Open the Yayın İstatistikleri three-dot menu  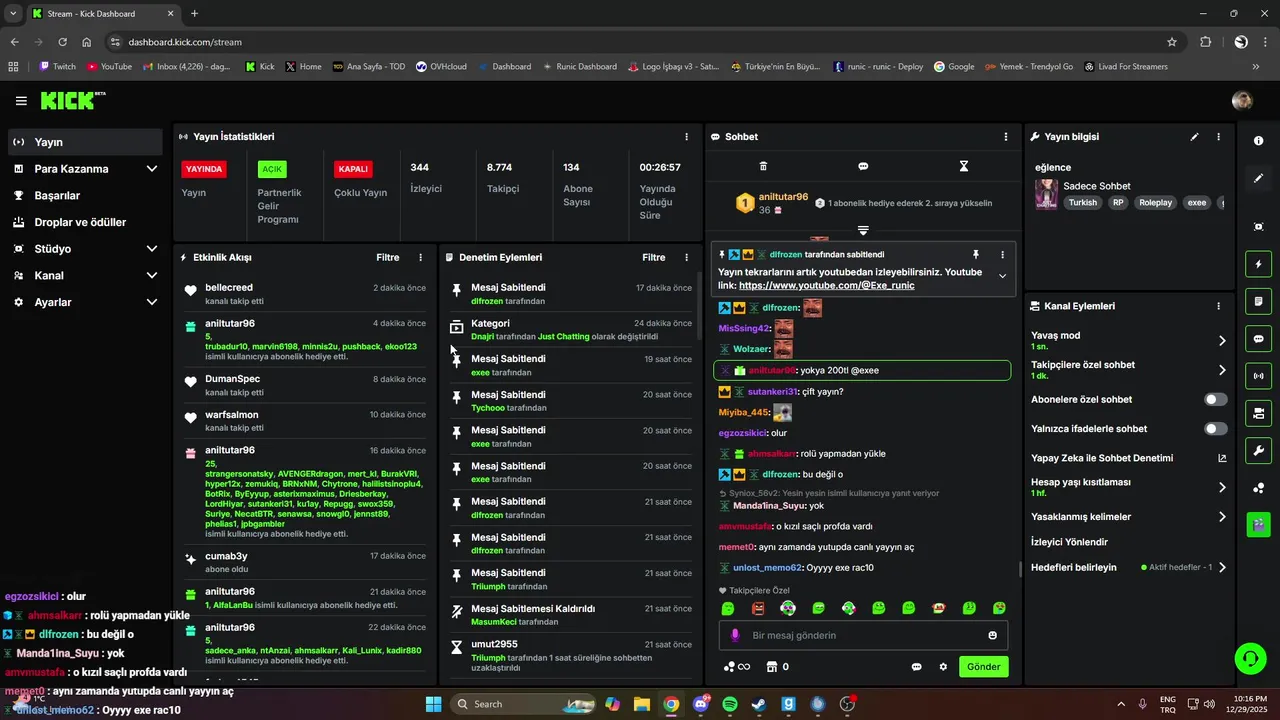(x=686, y=137)
